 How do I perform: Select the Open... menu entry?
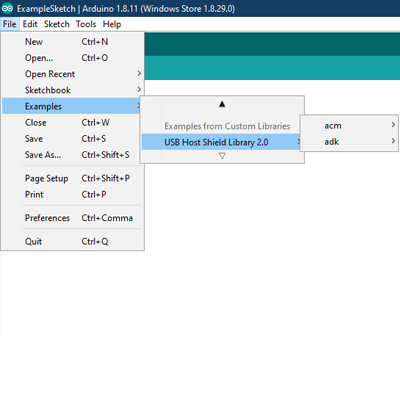(x=73, y=58)
